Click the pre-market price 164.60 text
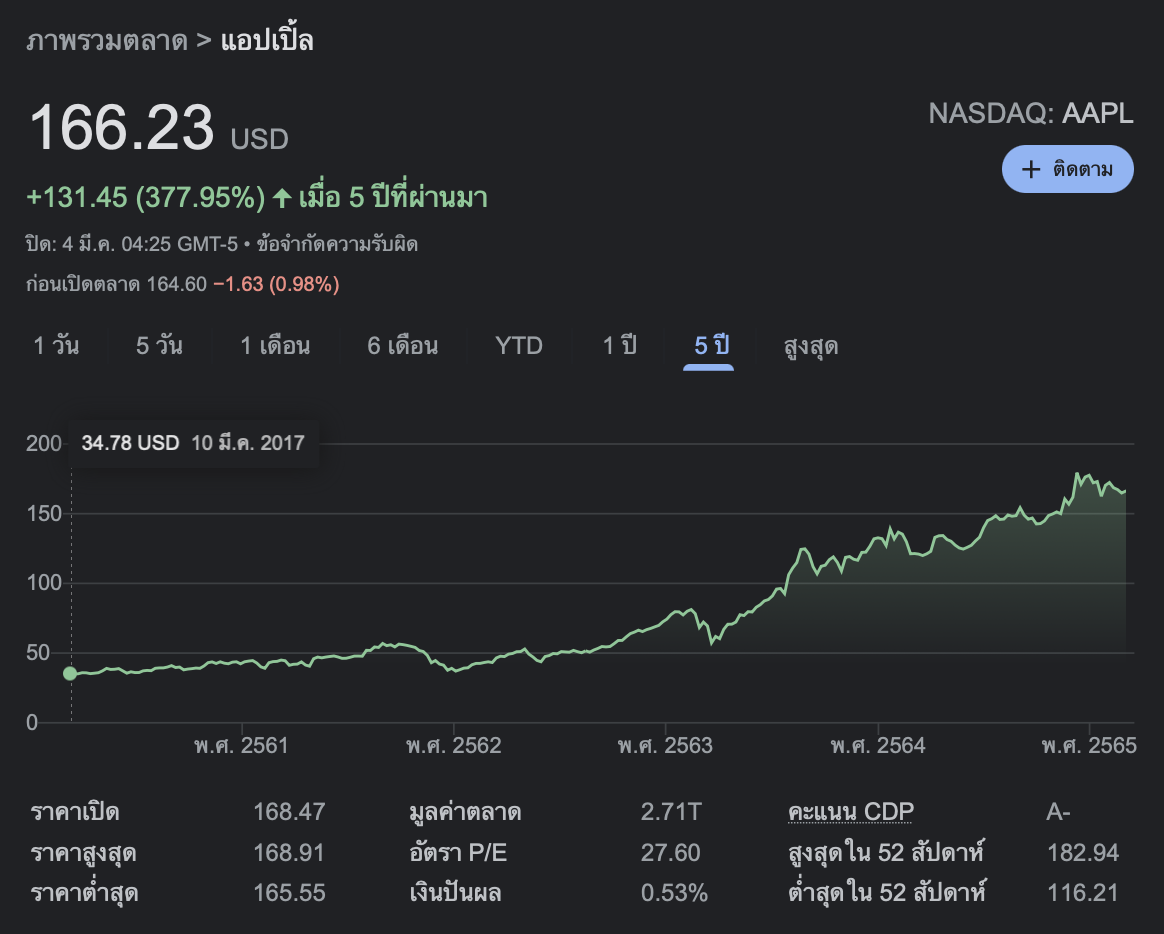The height and width of the screenshot is (934, 1164). [176, 284]
